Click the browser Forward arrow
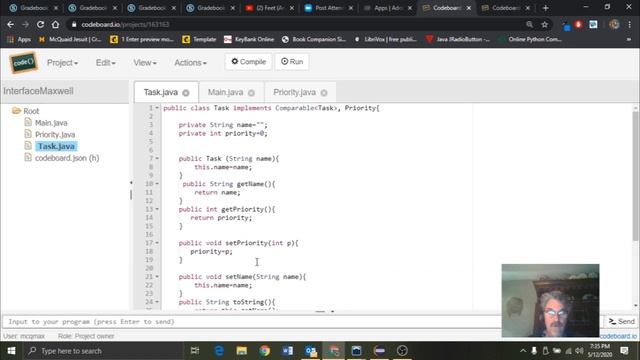 tap(25, 24)
